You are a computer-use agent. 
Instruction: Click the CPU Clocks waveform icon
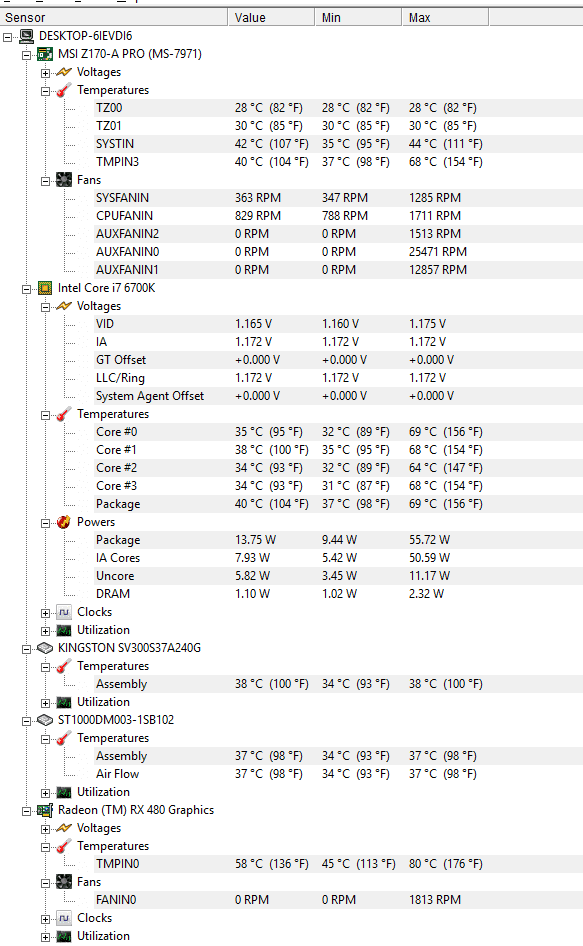64,612
